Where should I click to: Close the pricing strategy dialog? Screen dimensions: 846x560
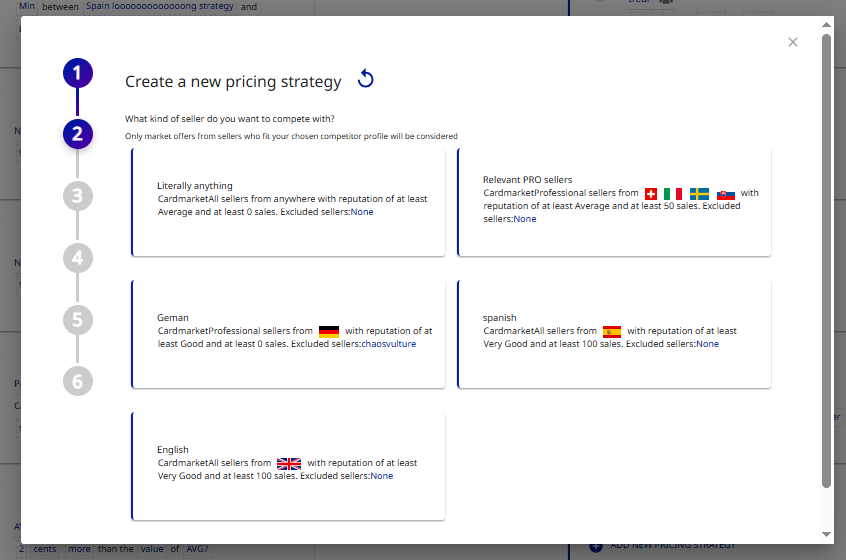[x=793, y=42]
